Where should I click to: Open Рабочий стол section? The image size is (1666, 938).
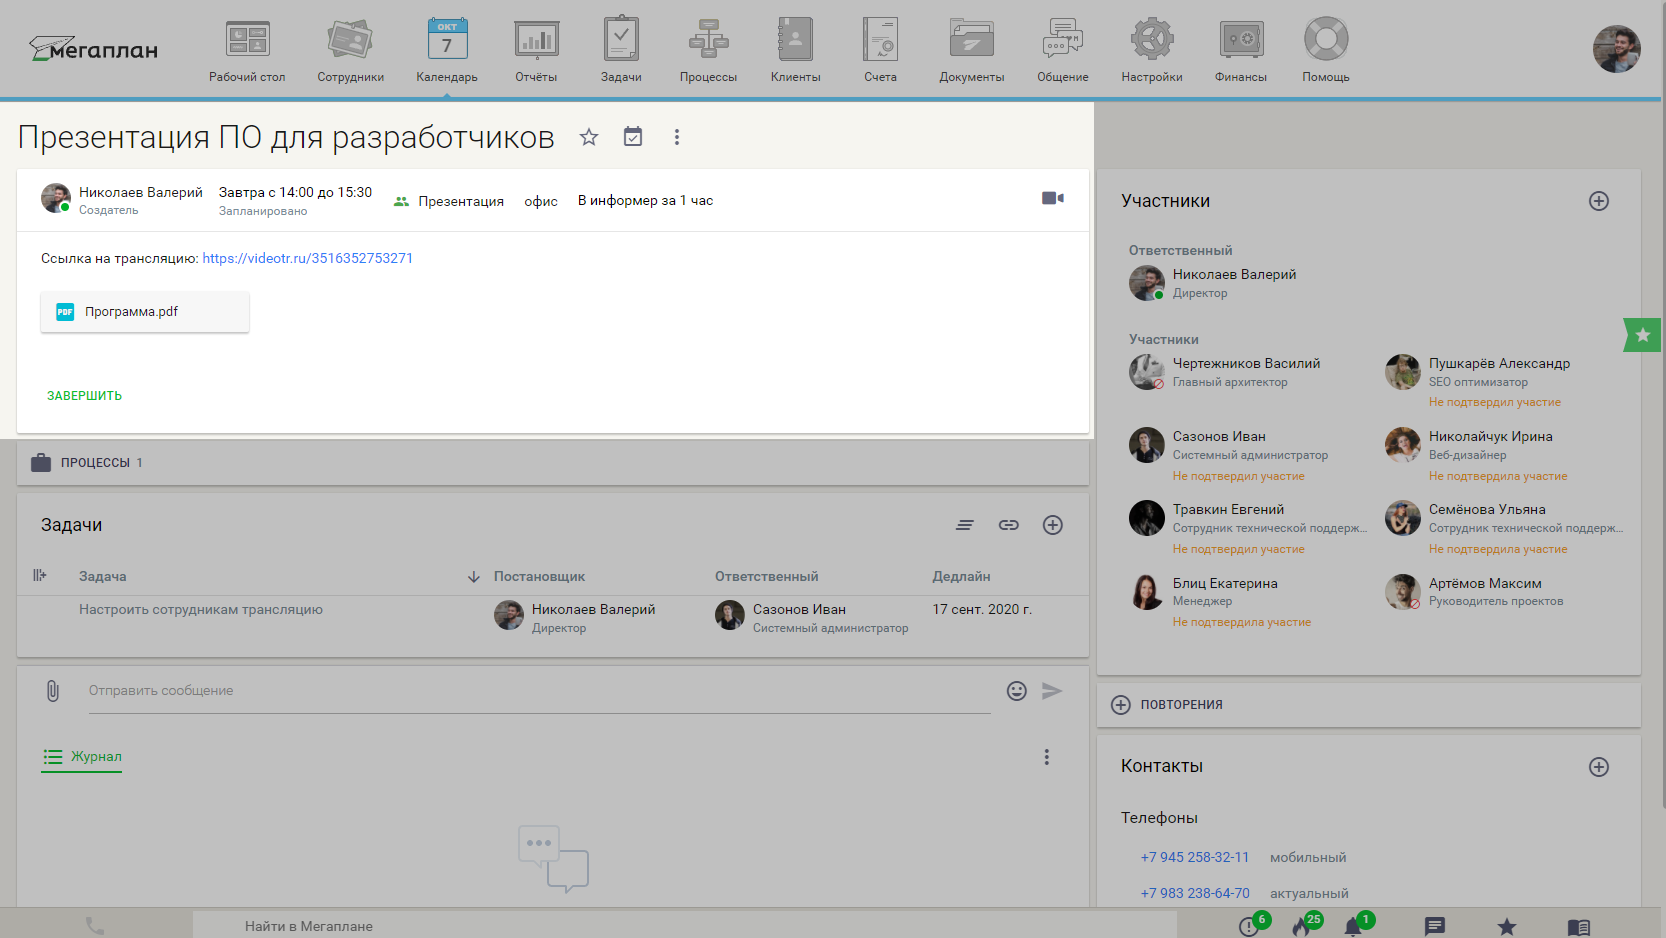click(x=247, y=50)
